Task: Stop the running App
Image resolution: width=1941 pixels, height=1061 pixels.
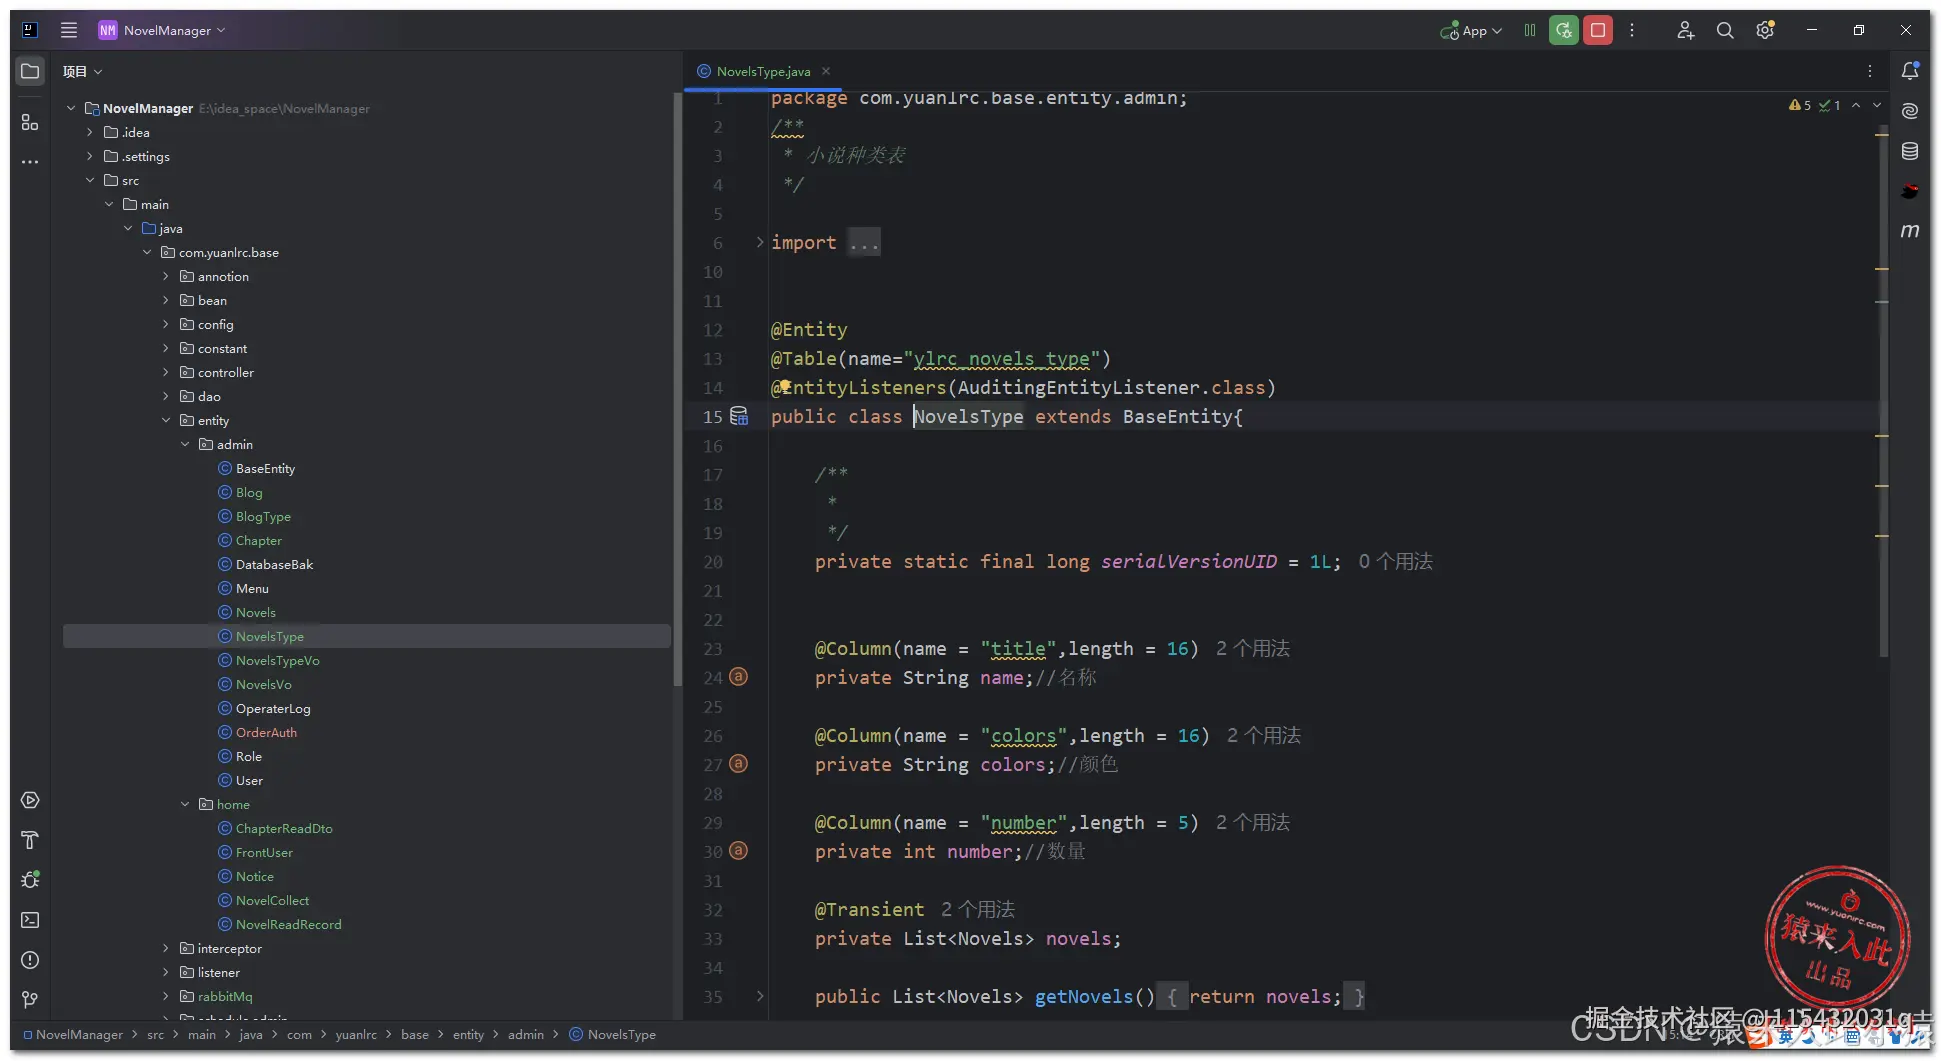Action: tap(1598, 30)
